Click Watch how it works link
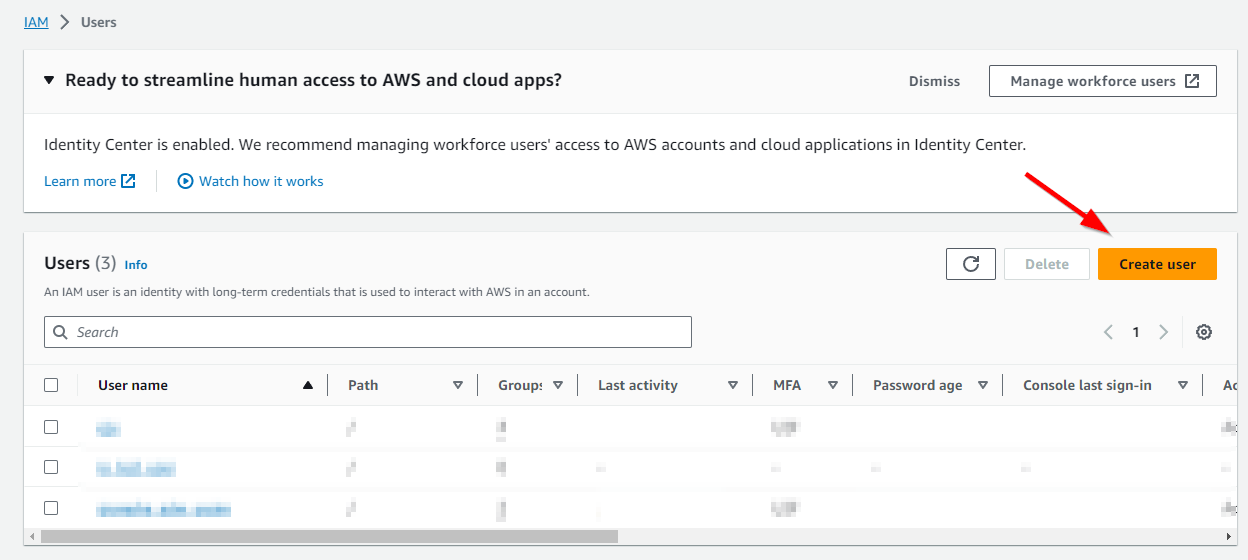Screen dimensions: 1248x560 click(x=250, y=181)
